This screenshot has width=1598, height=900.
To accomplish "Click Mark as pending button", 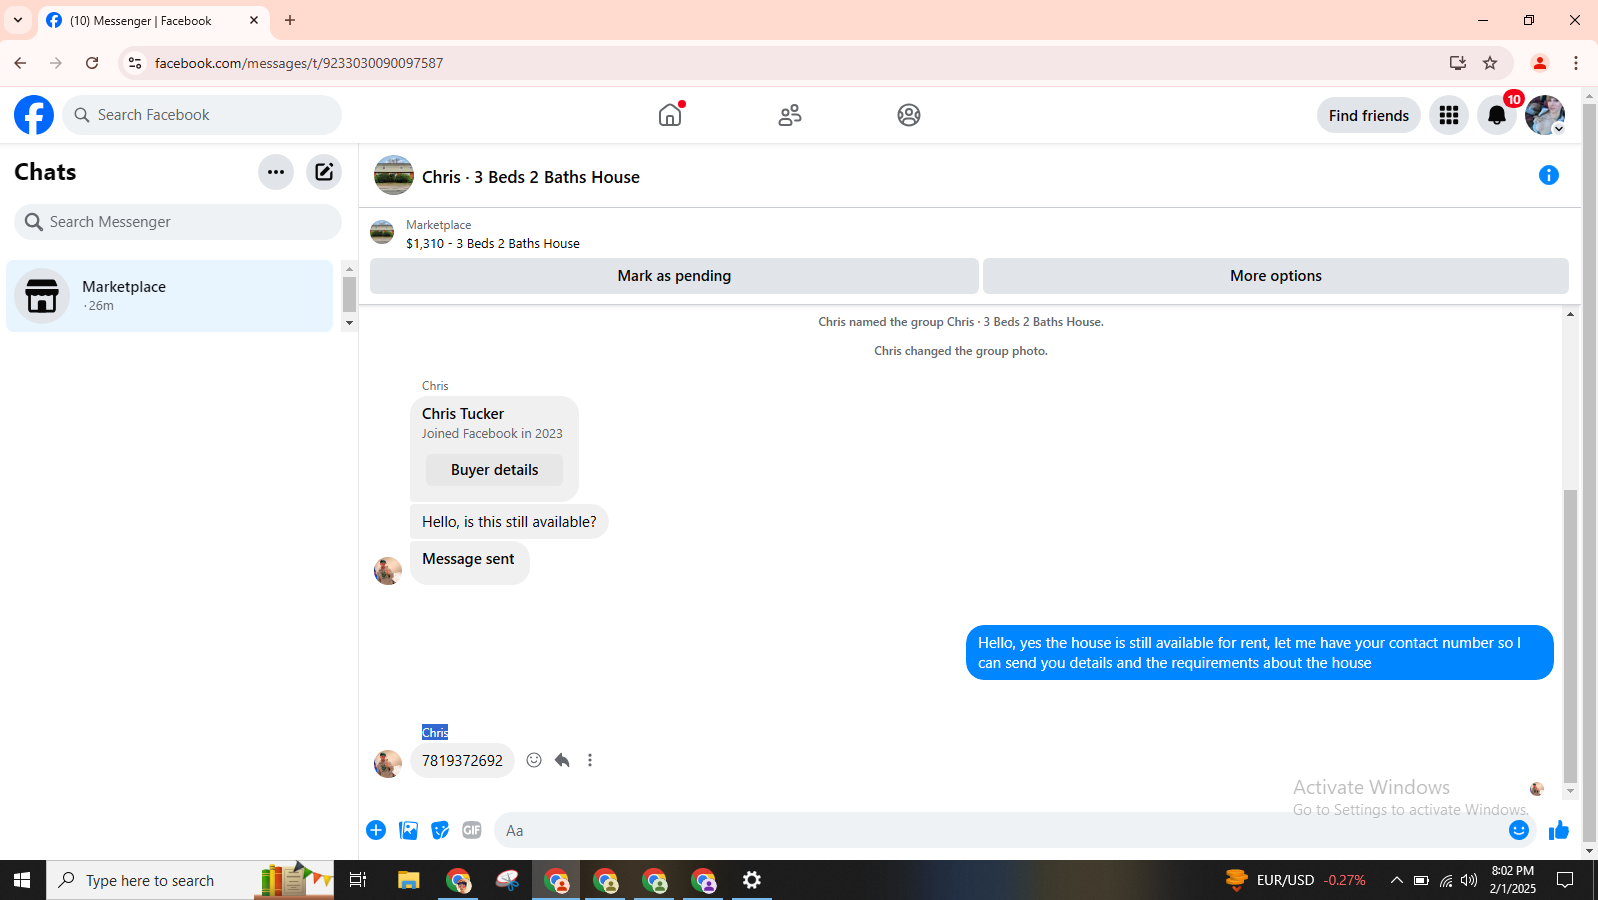I will point(674,276).
